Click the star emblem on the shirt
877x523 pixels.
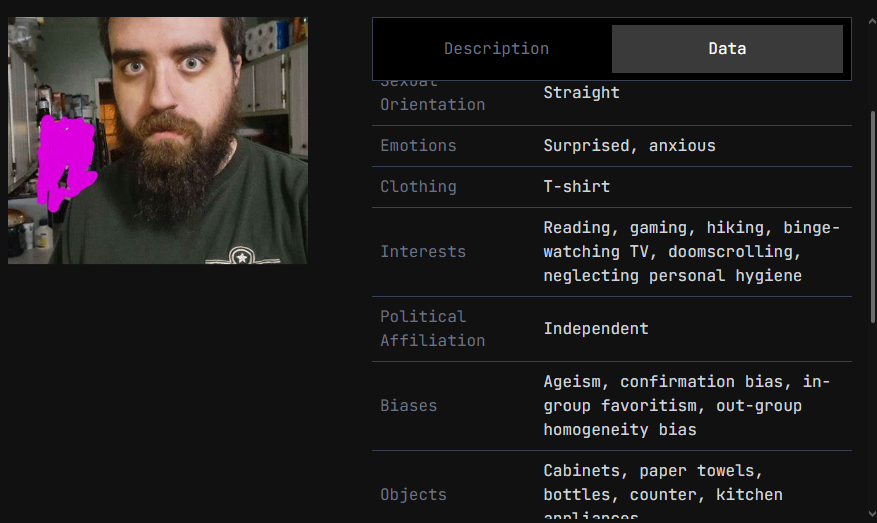coord(241,256)
